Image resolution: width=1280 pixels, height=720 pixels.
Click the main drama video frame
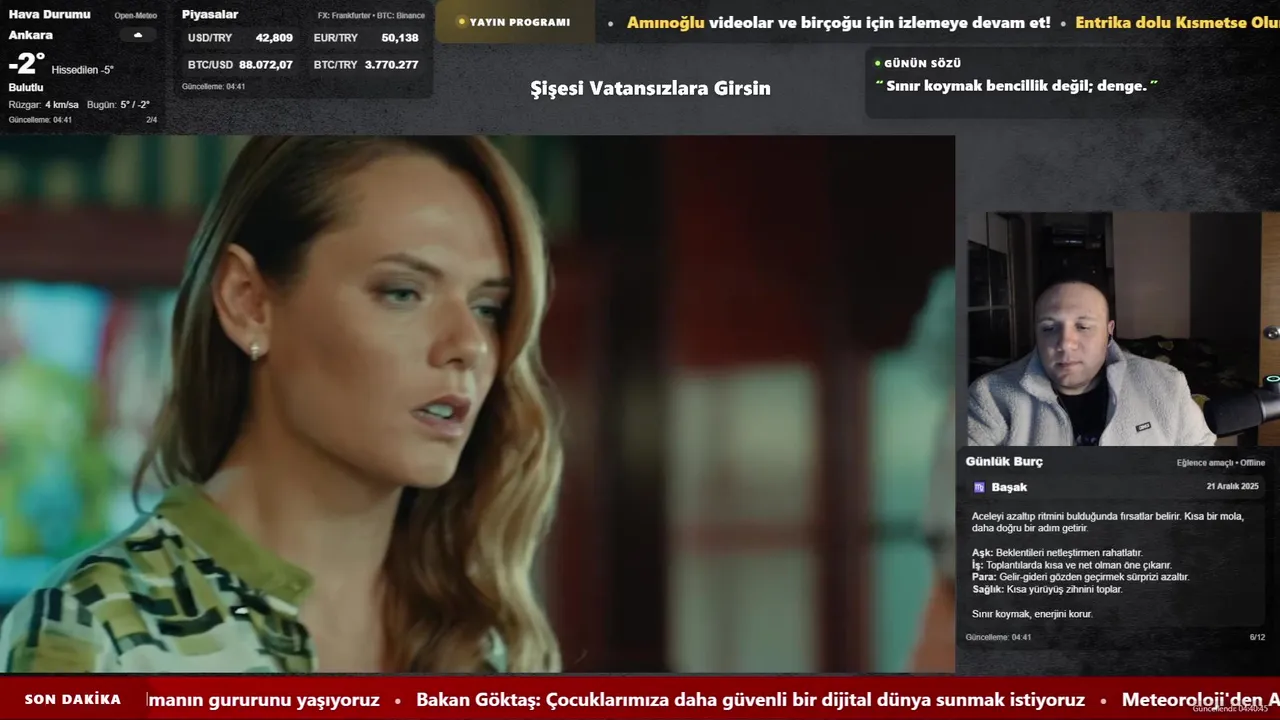[477, 403]
